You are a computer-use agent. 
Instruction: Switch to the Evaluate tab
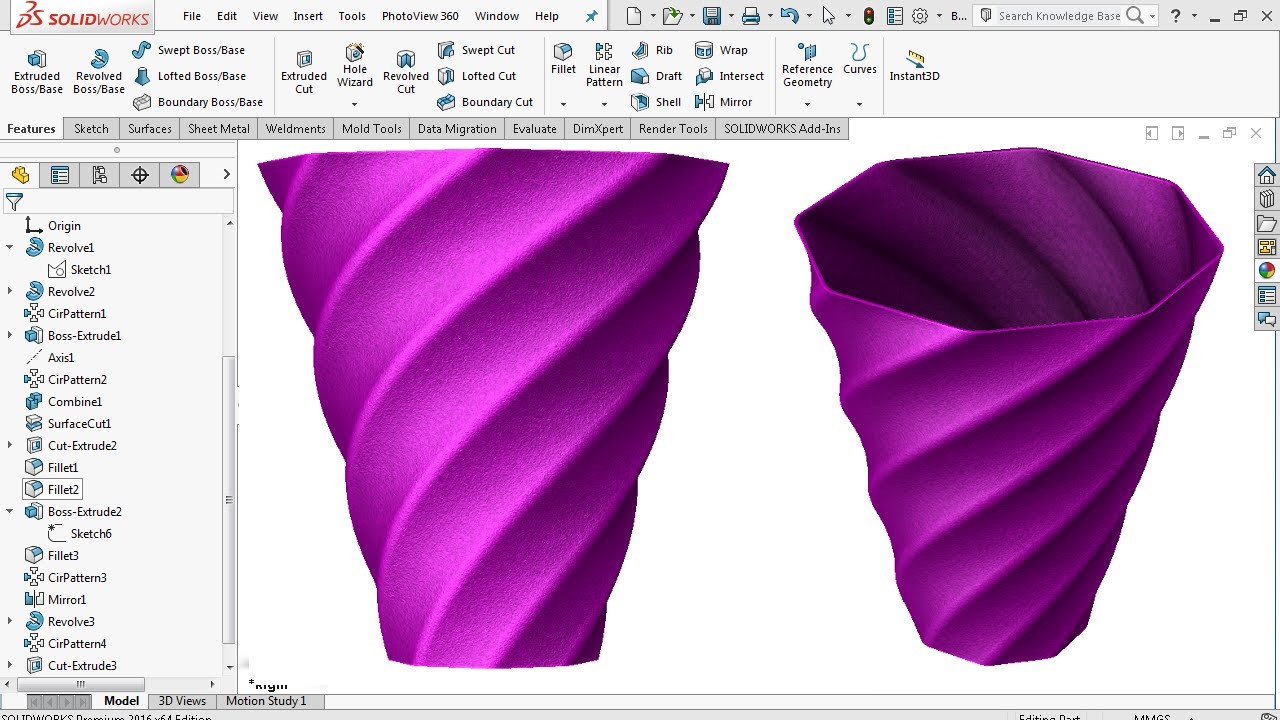tap(535, 129)
